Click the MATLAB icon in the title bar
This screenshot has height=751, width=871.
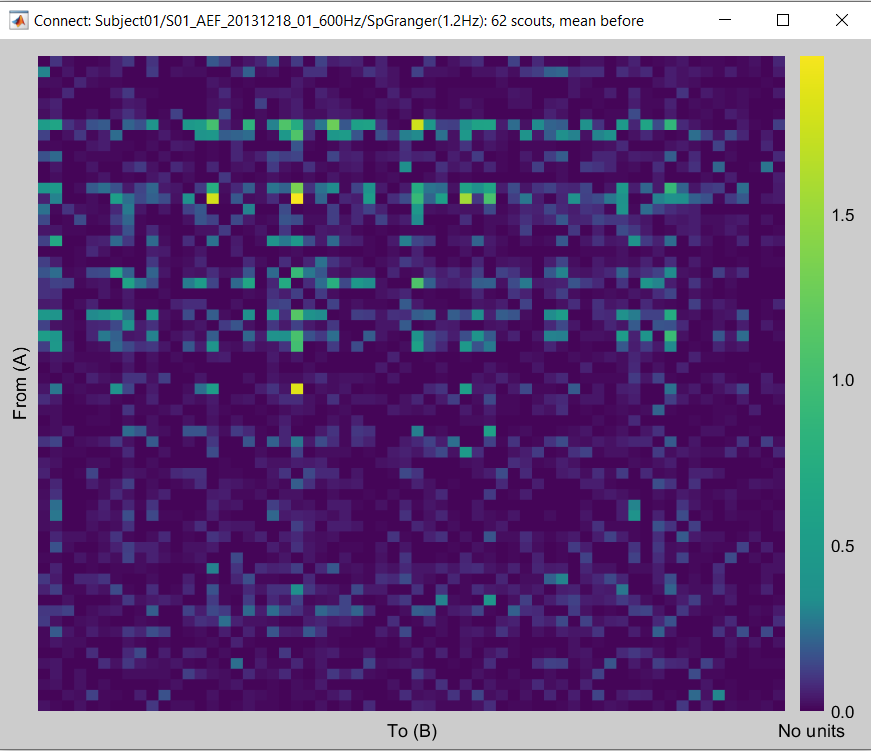tap(18, 20)
